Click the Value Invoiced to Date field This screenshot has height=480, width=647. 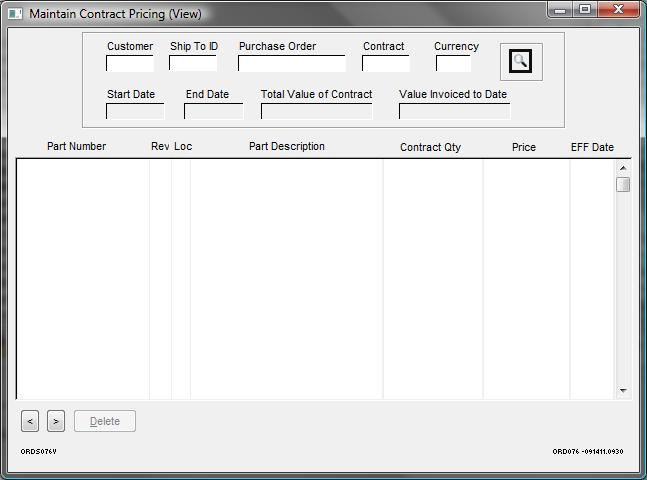coord(454,111)
